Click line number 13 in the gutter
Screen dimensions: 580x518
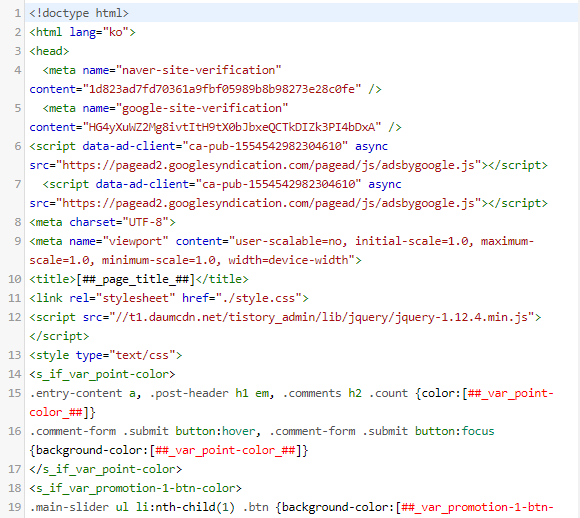(15, 355)
